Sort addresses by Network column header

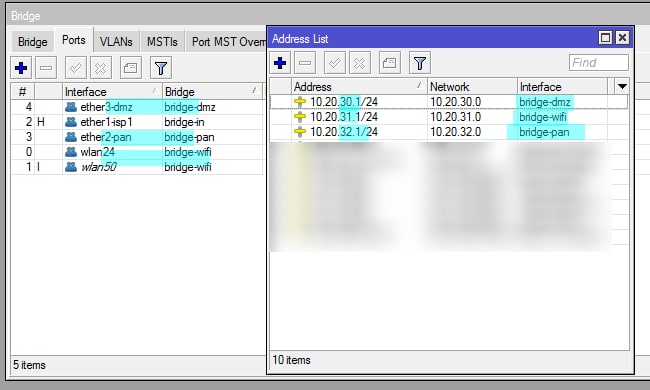(472, 87)
